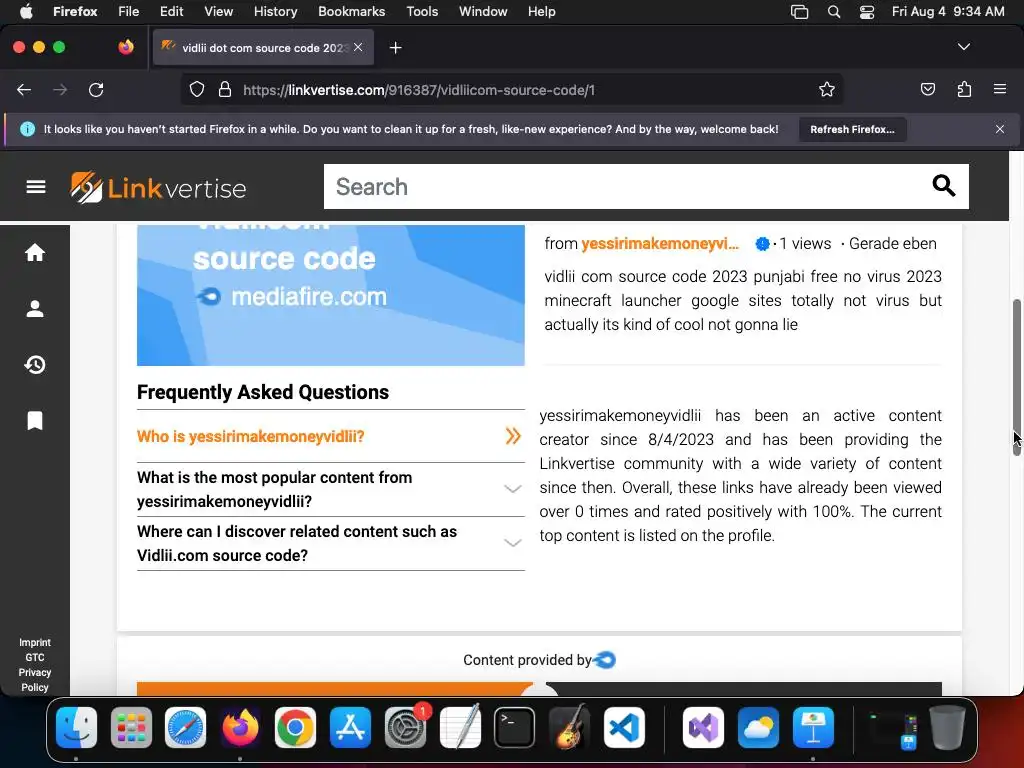Open the tracking protection shield icon

click(x=197, y=90)
